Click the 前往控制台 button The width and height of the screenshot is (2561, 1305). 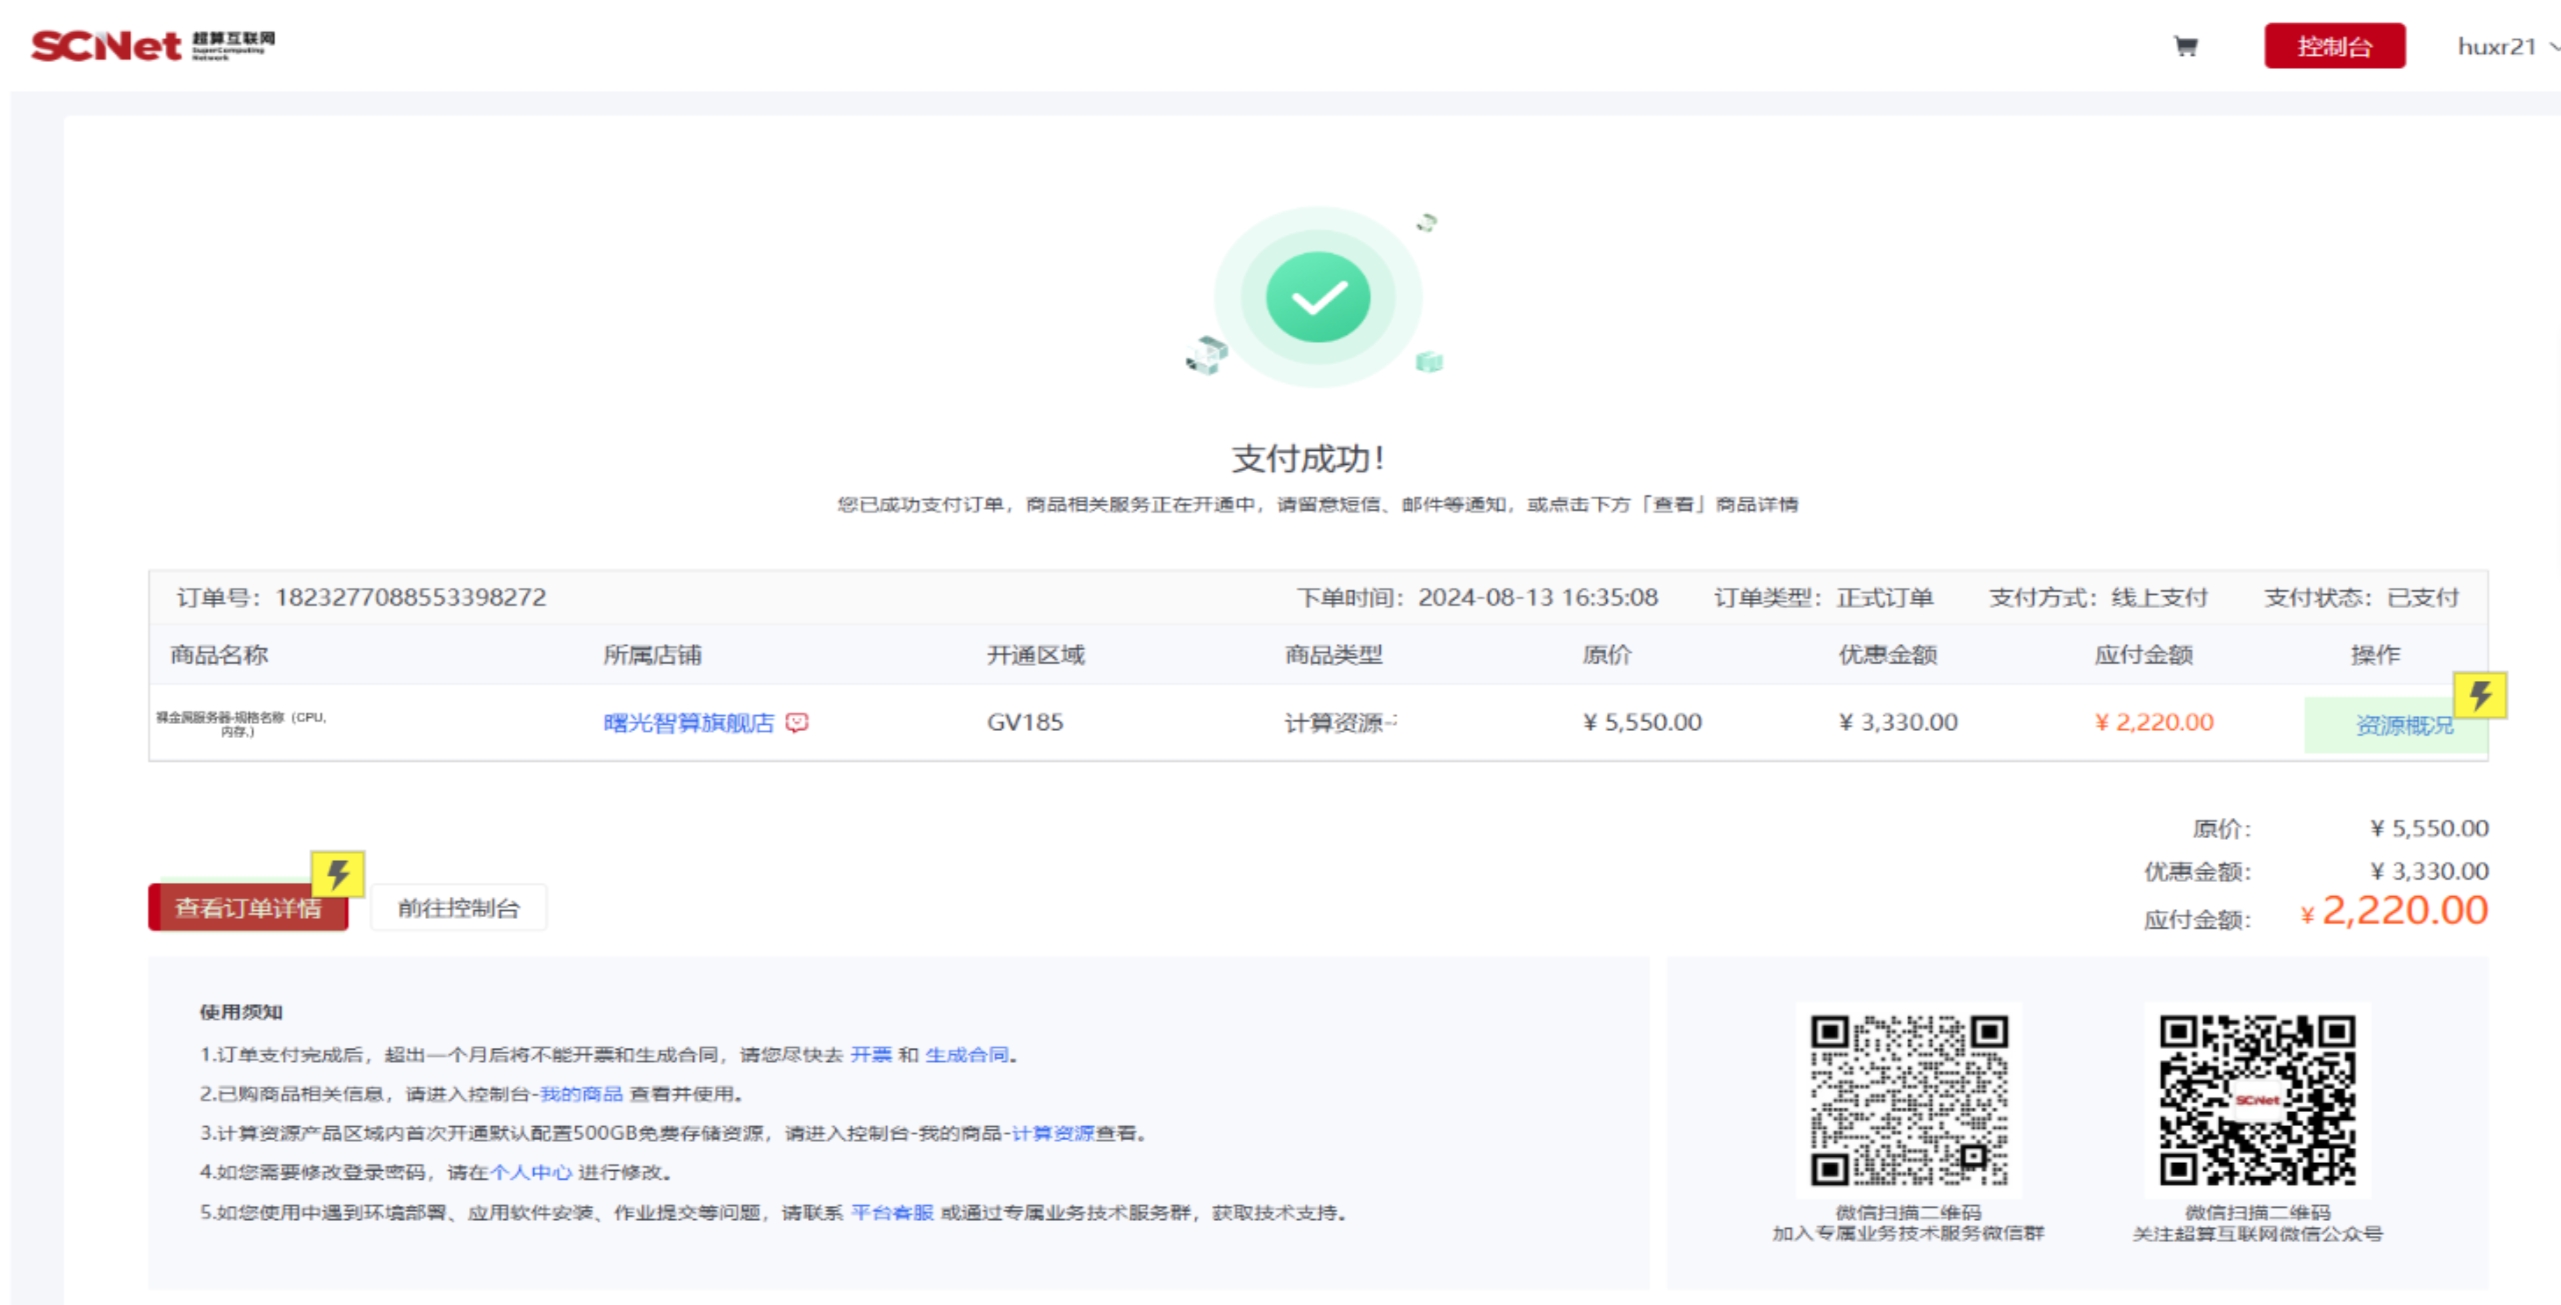point(458,908)
